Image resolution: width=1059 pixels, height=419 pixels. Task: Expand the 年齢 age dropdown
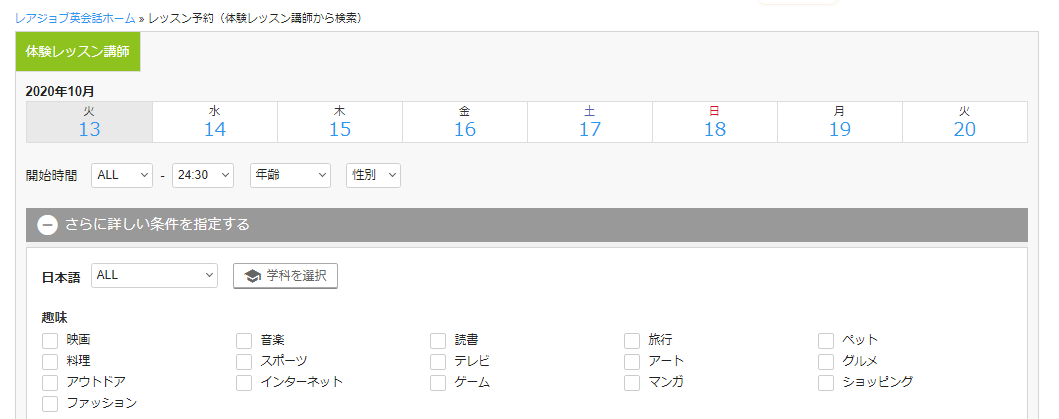[x=290, y=175]
